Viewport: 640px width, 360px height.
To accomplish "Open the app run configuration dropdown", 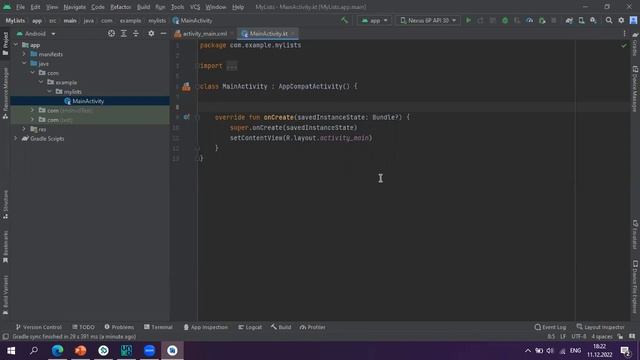I will click(374, 20).
